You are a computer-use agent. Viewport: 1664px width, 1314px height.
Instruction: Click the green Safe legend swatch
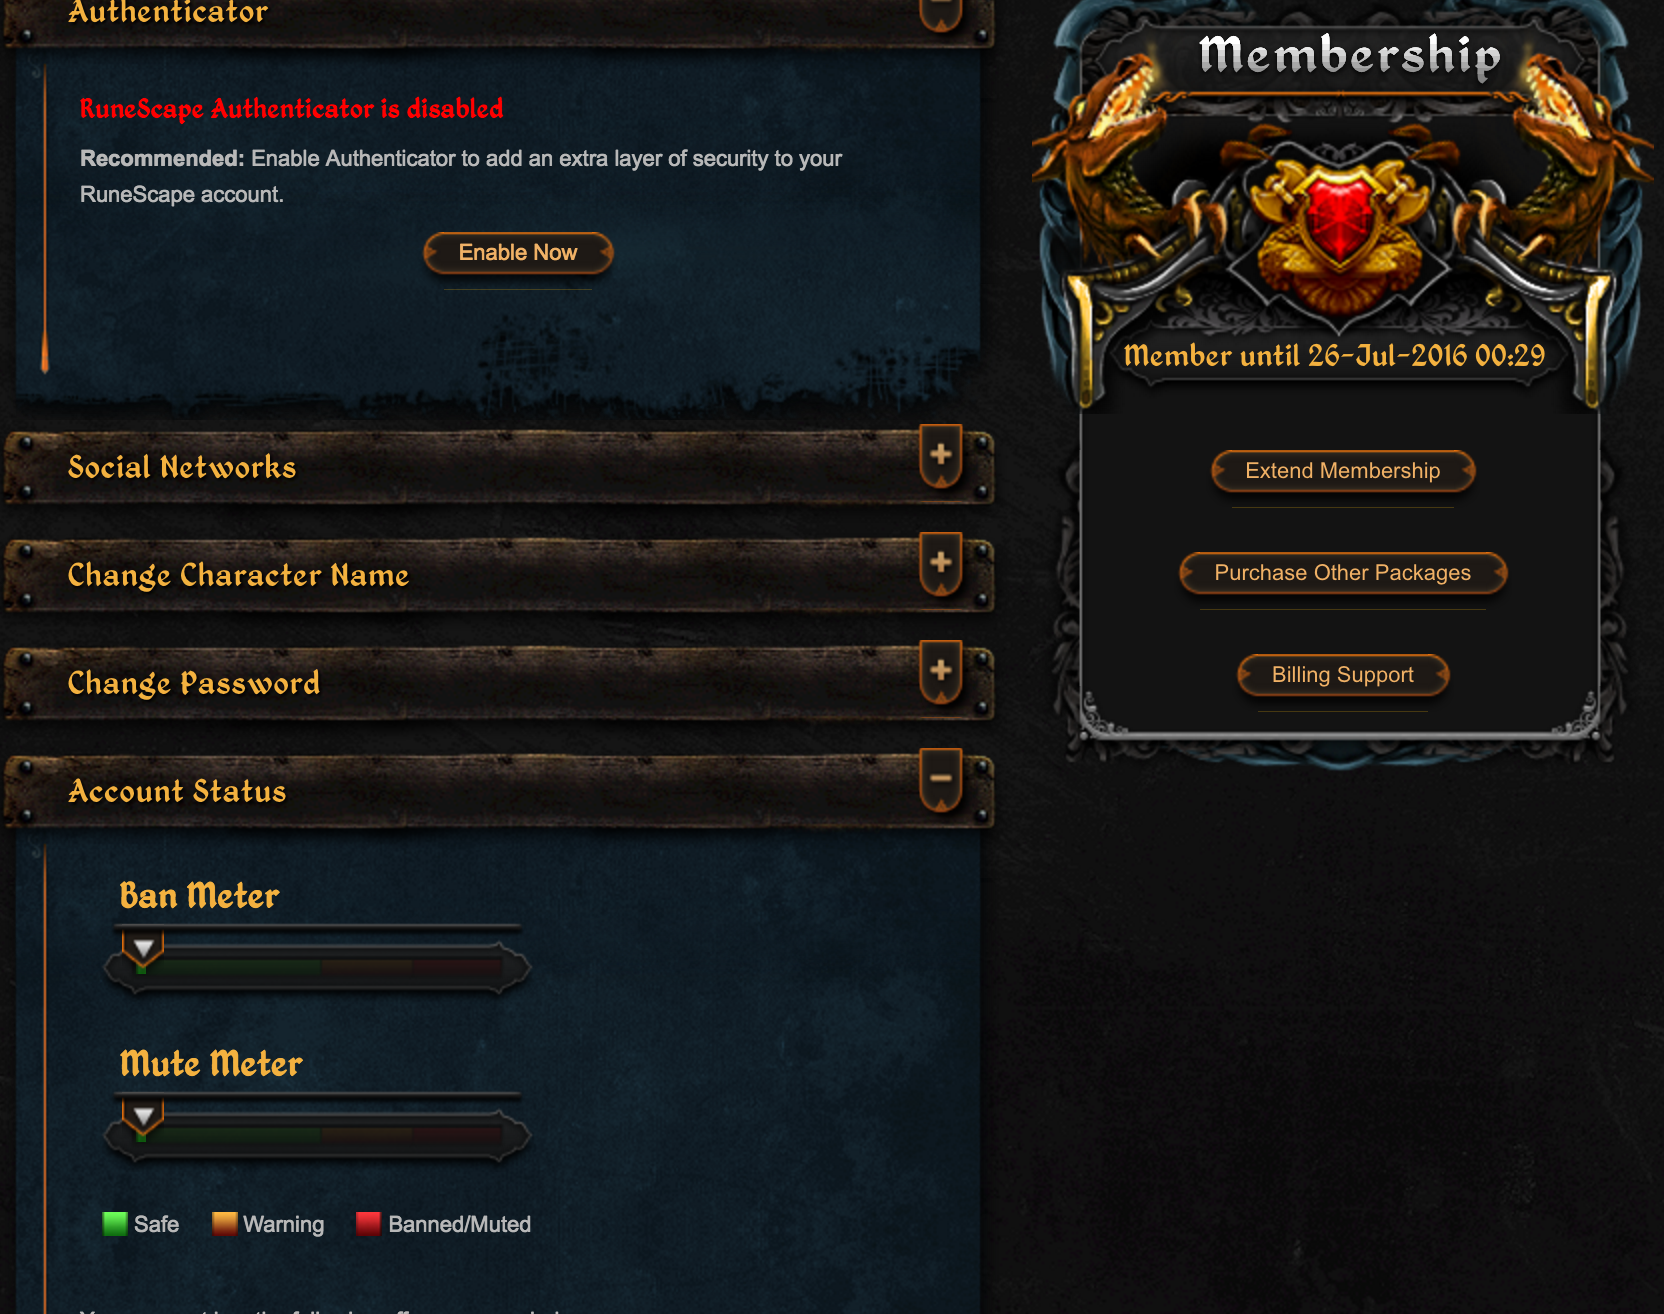tap(115, 1224)
